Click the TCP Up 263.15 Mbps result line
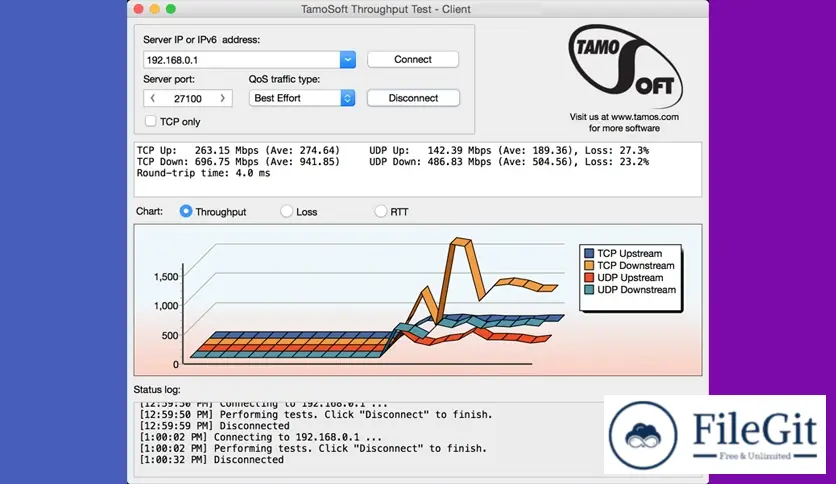 click(x=238, y=150)
